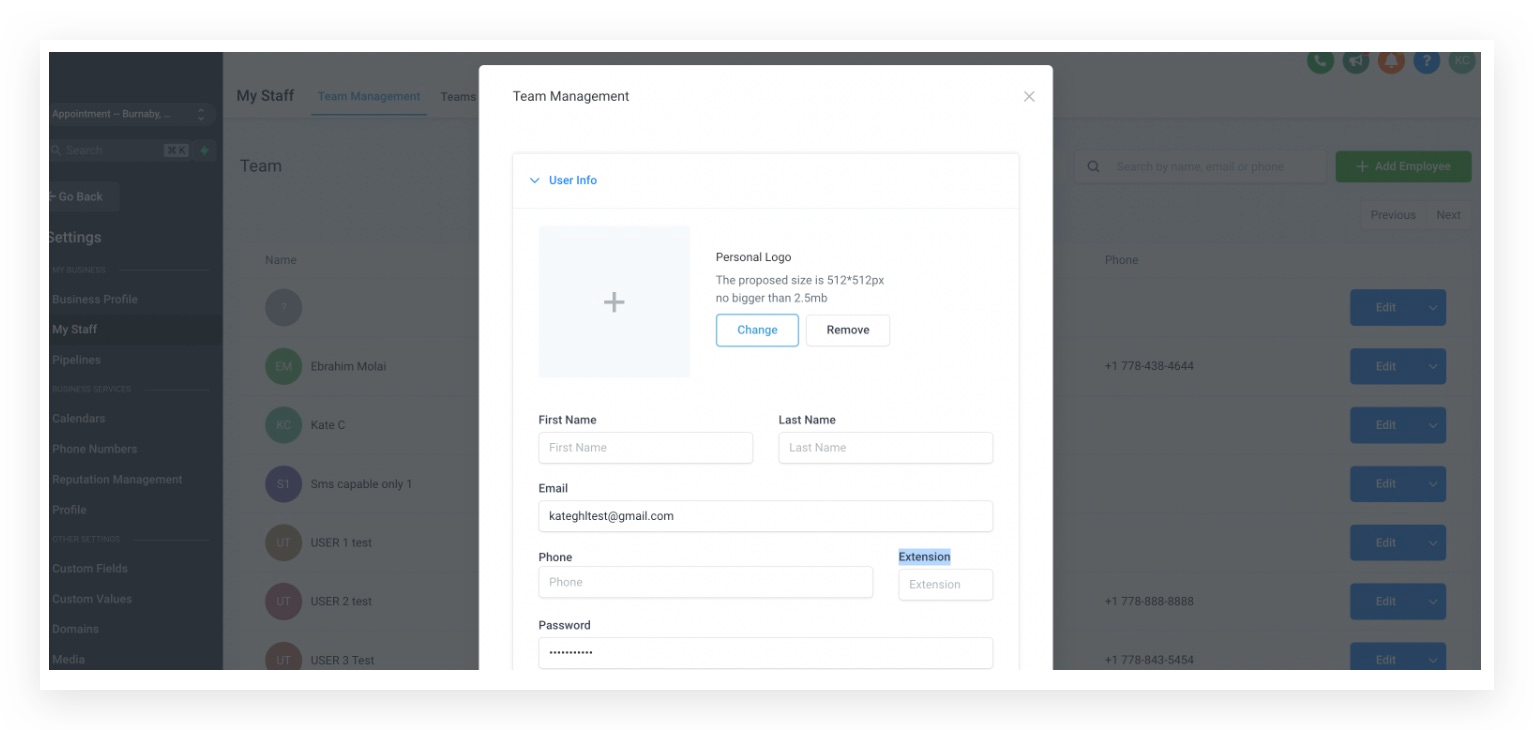Focus the Phone number field

pyautogui.click(x=706, y=582)
